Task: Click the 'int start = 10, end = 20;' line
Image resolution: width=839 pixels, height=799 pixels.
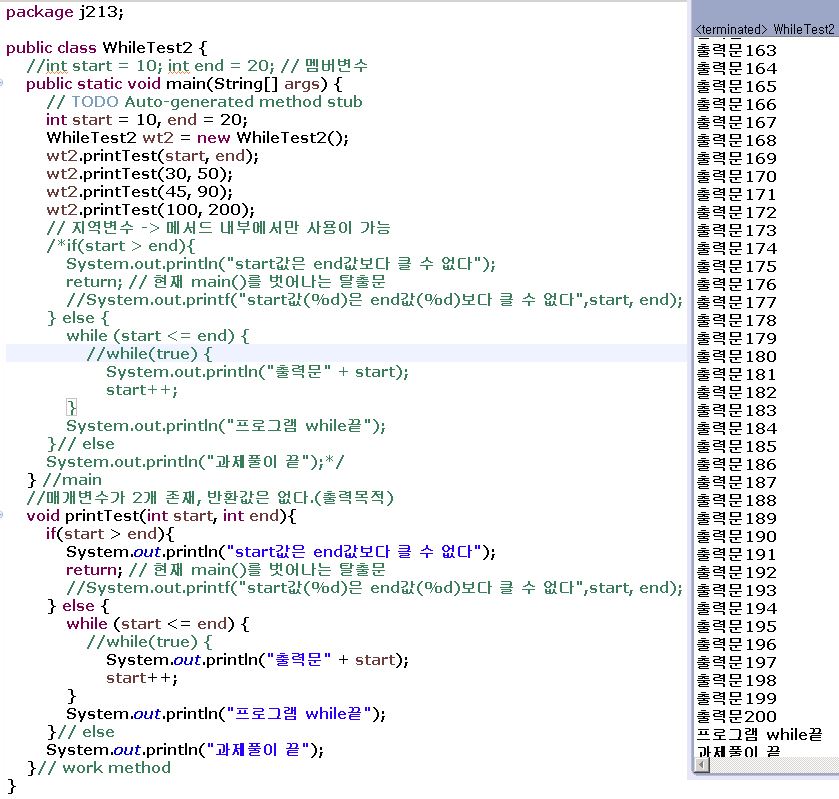Action: pos(147,120)
